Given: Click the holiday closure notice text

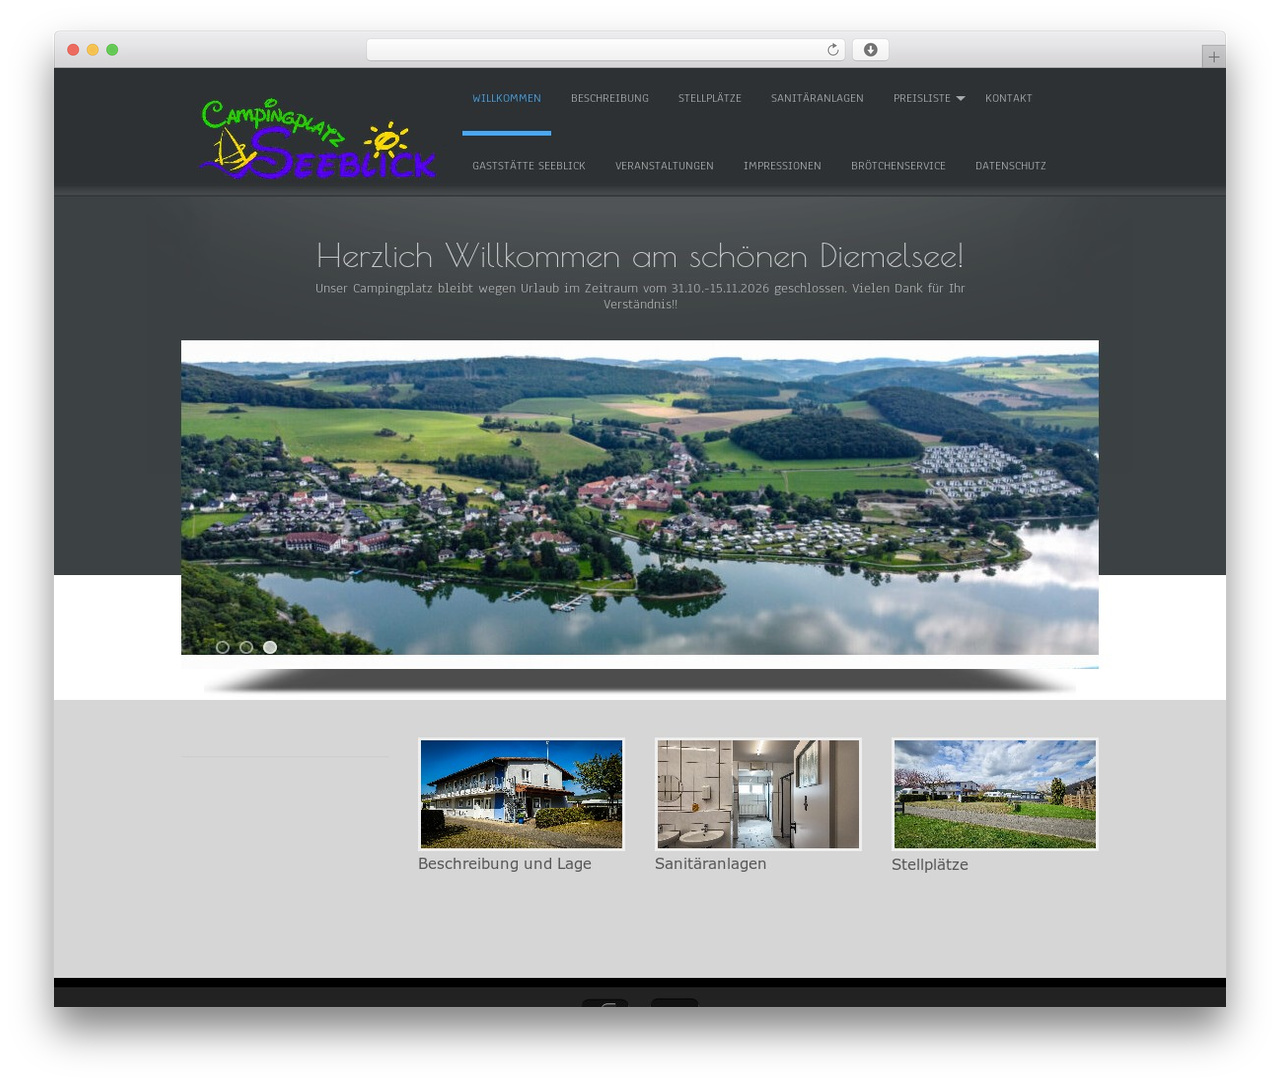Looking at the screenshot, I should (640, 296).
